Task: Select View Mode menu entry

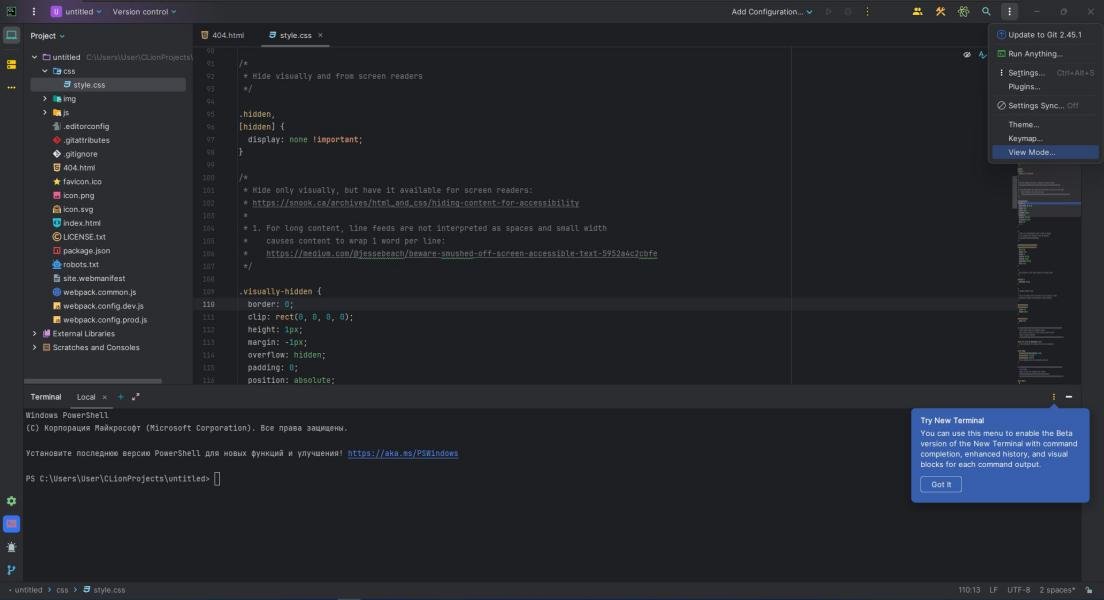Action: (1031, 152)
